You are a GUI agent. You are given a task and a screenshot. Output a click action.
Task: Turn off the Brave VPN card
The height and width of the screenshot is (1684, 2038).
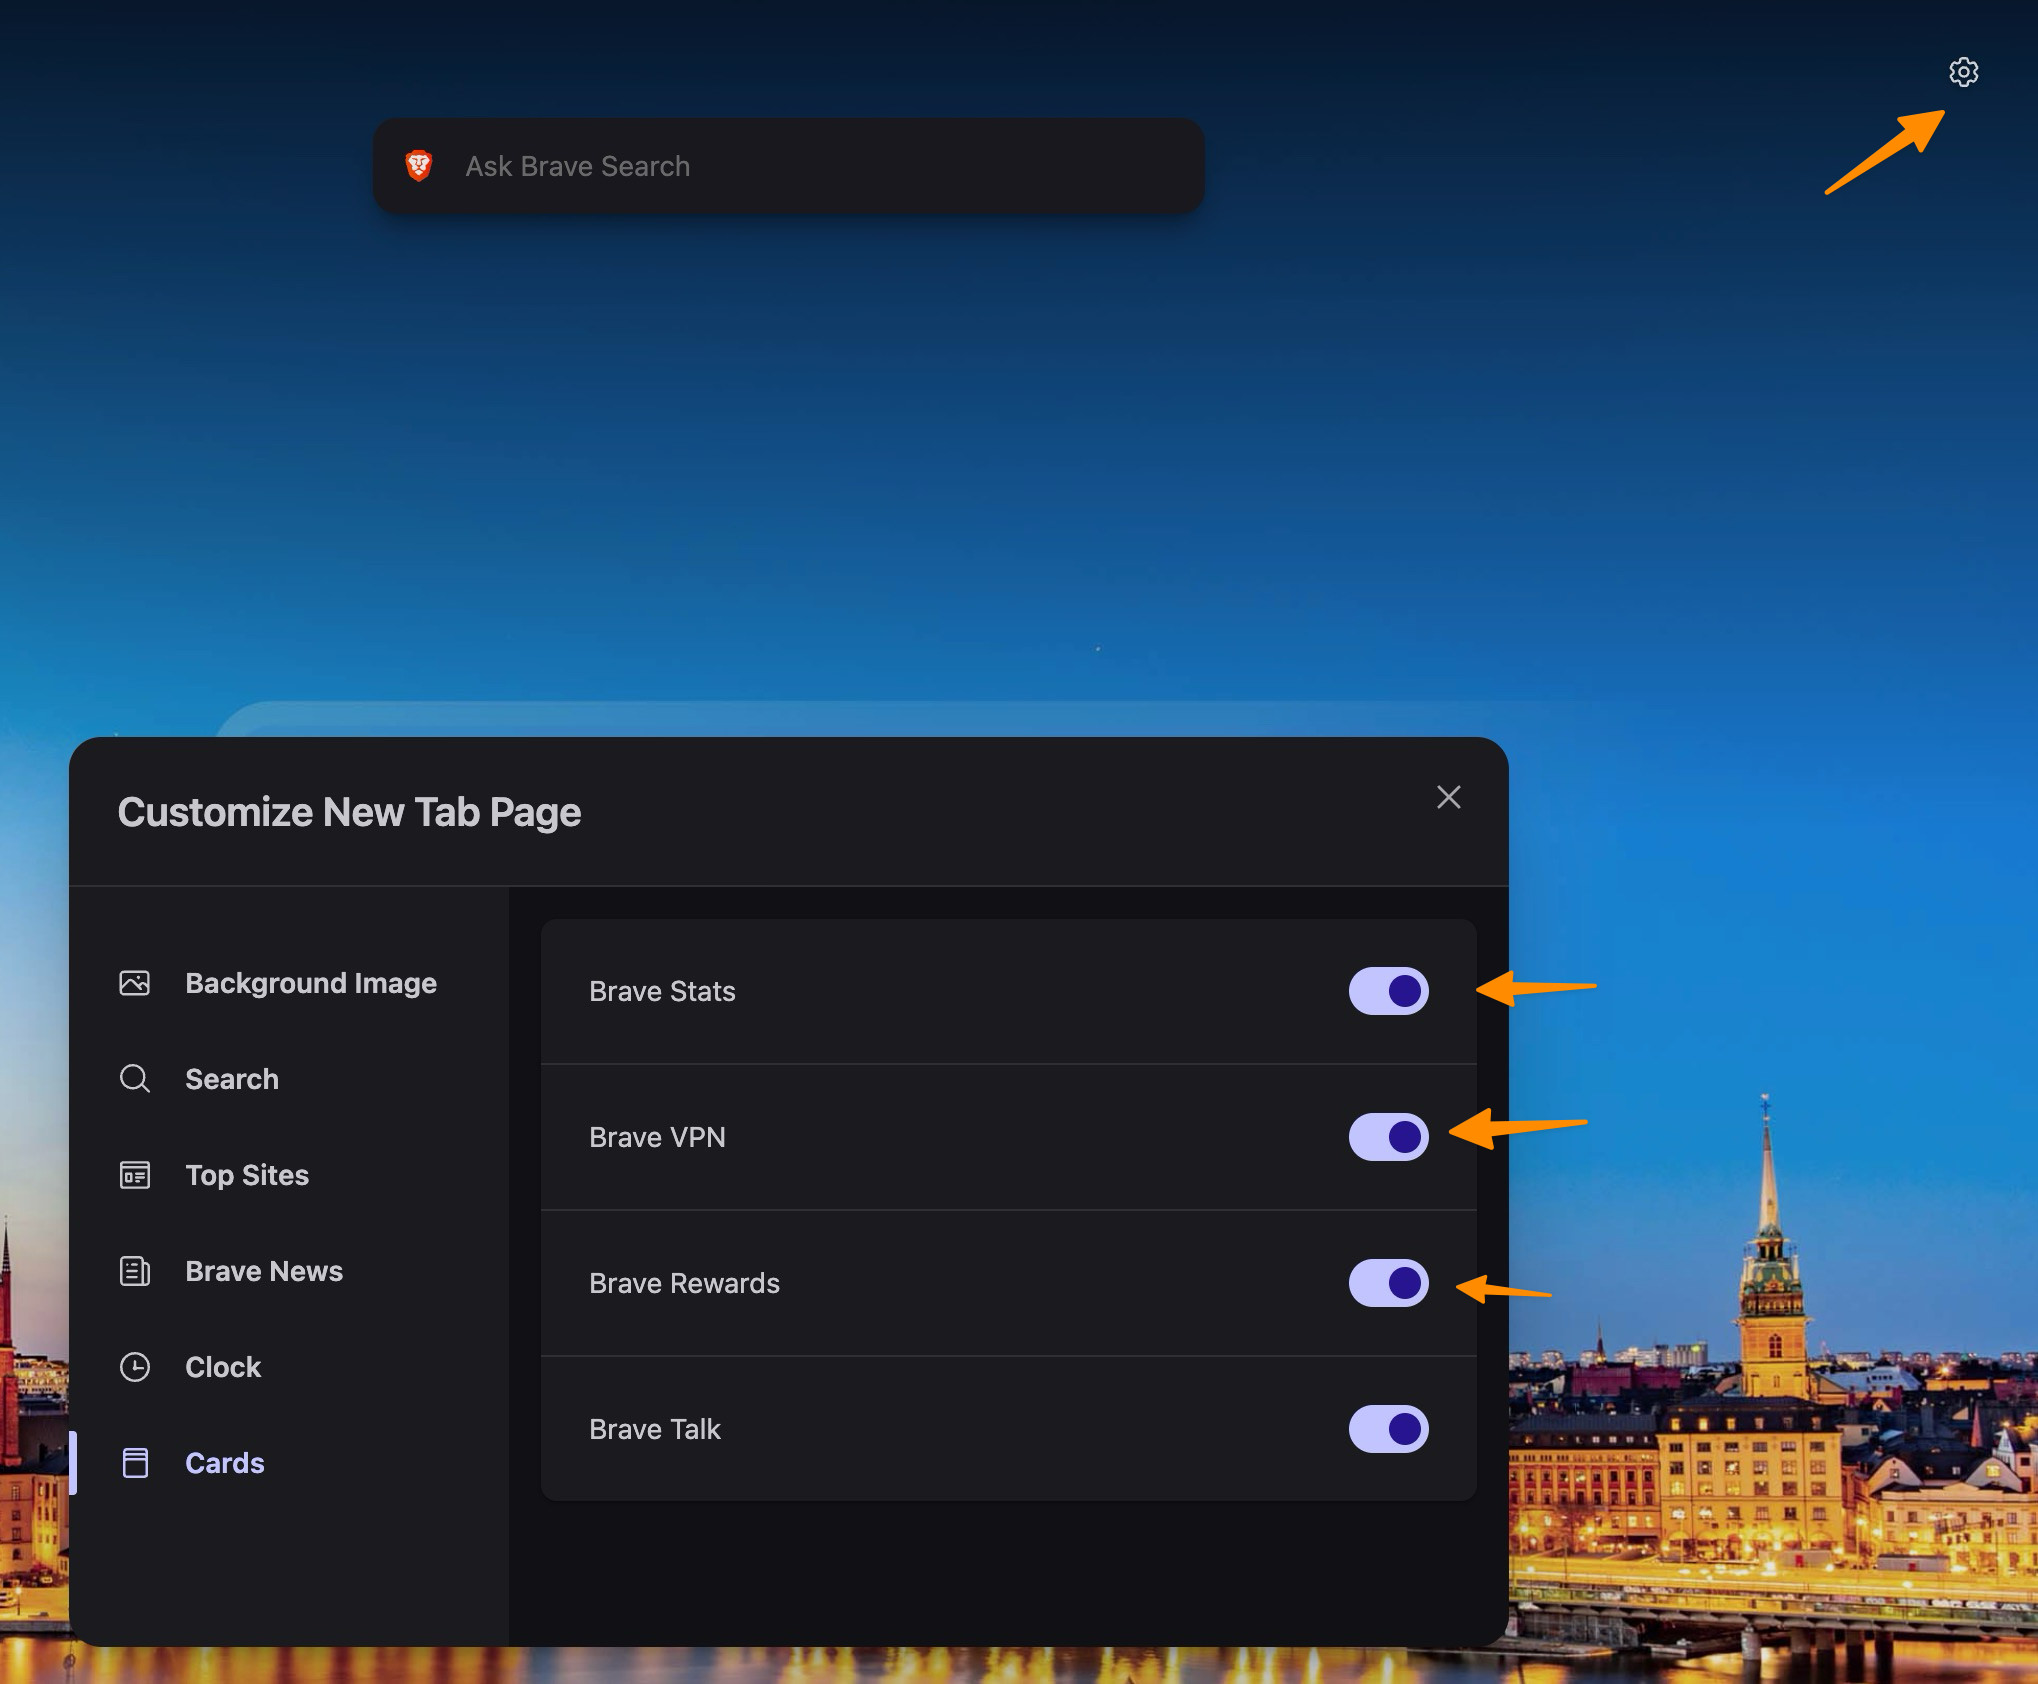point(1389,1136)
